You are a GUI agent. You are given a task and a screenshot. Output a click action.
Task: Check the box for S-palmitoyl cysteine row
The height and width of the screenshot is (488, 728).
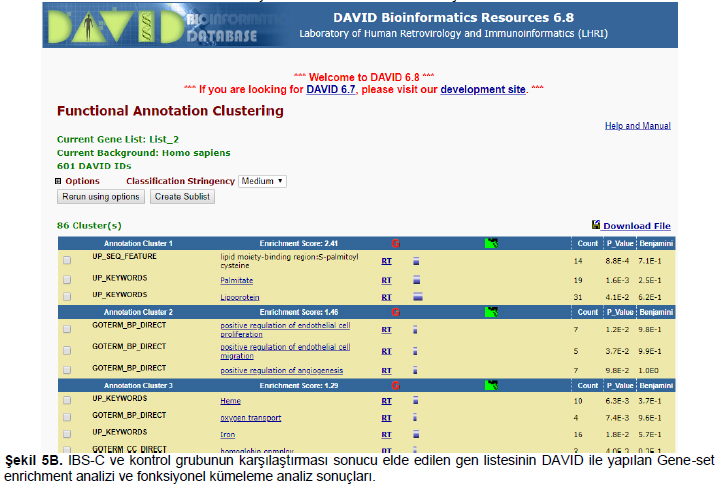pyautogui.click(x=67, y=260)
